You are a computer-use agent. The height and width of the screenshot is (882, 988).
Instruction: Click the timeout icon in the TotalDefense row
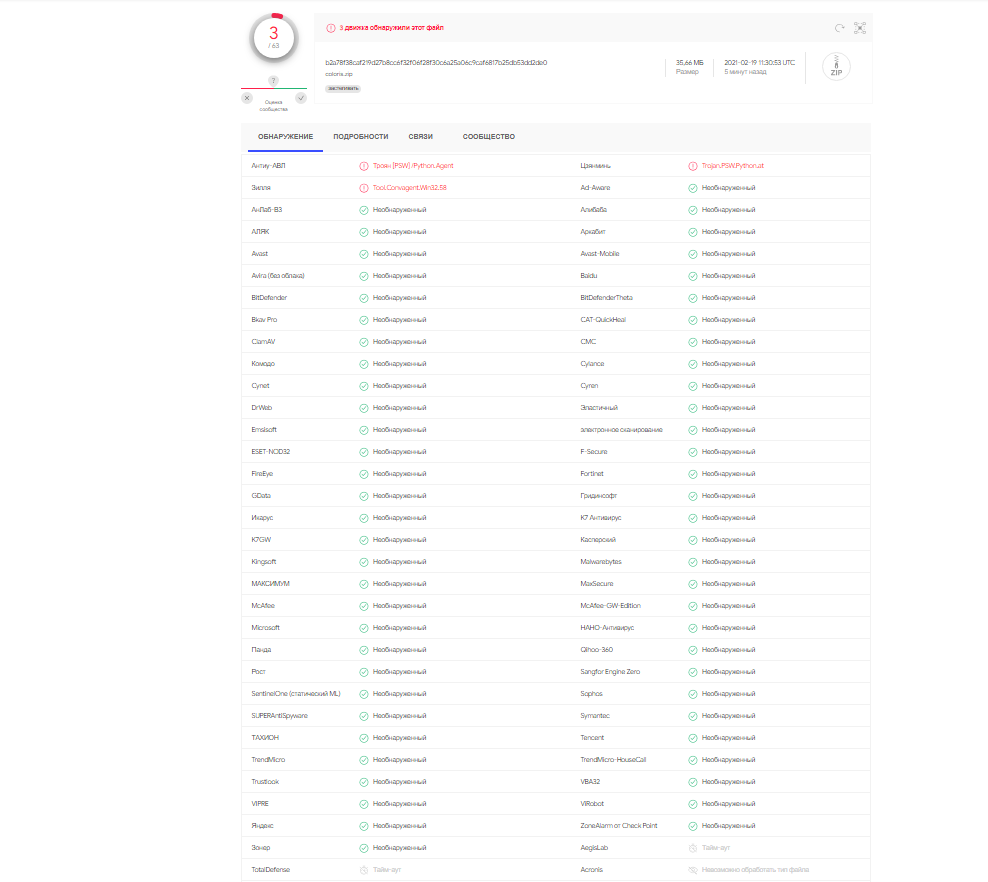click(364, 870)
